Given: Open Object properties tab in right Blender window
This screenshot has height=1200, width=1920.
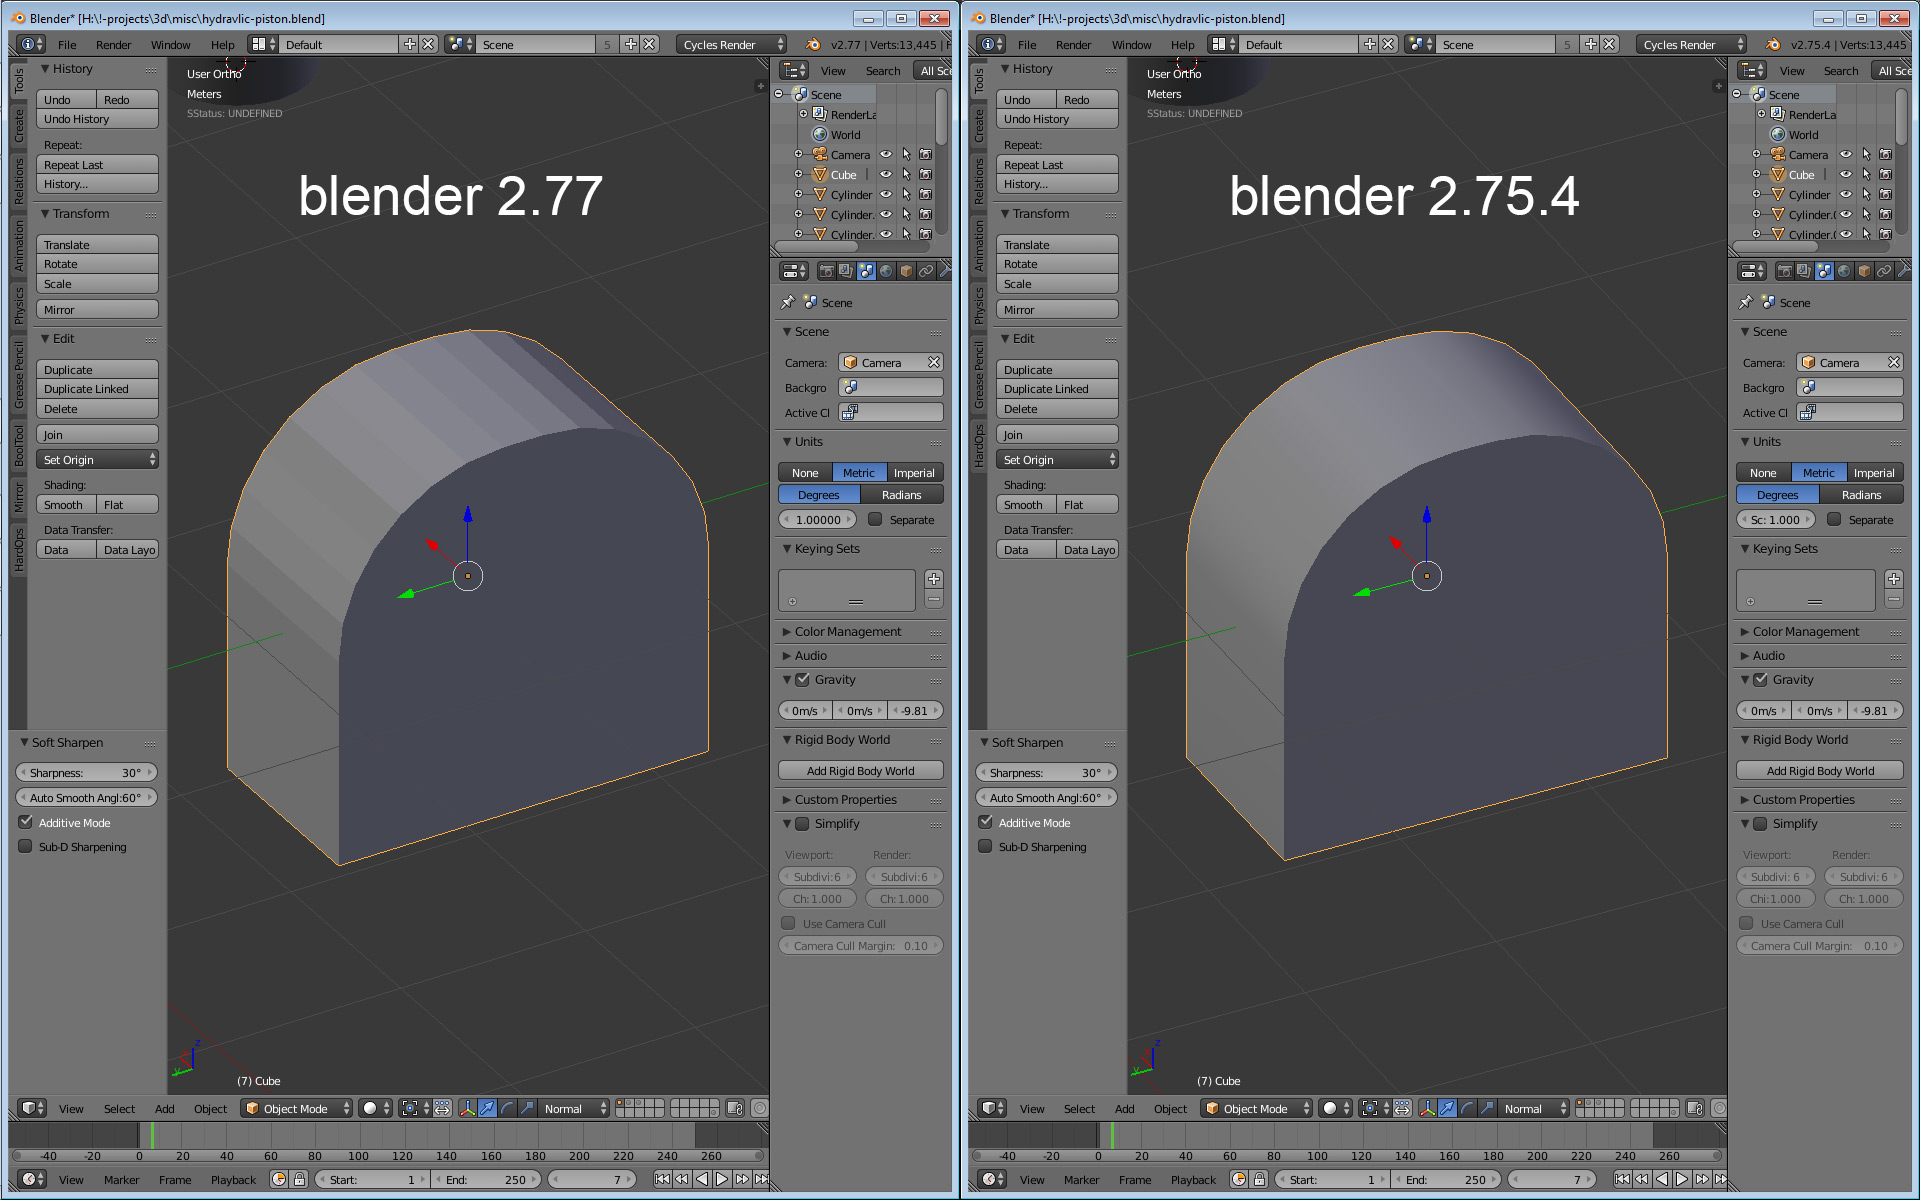Looking at the screenshot, I should point(1864,271).
